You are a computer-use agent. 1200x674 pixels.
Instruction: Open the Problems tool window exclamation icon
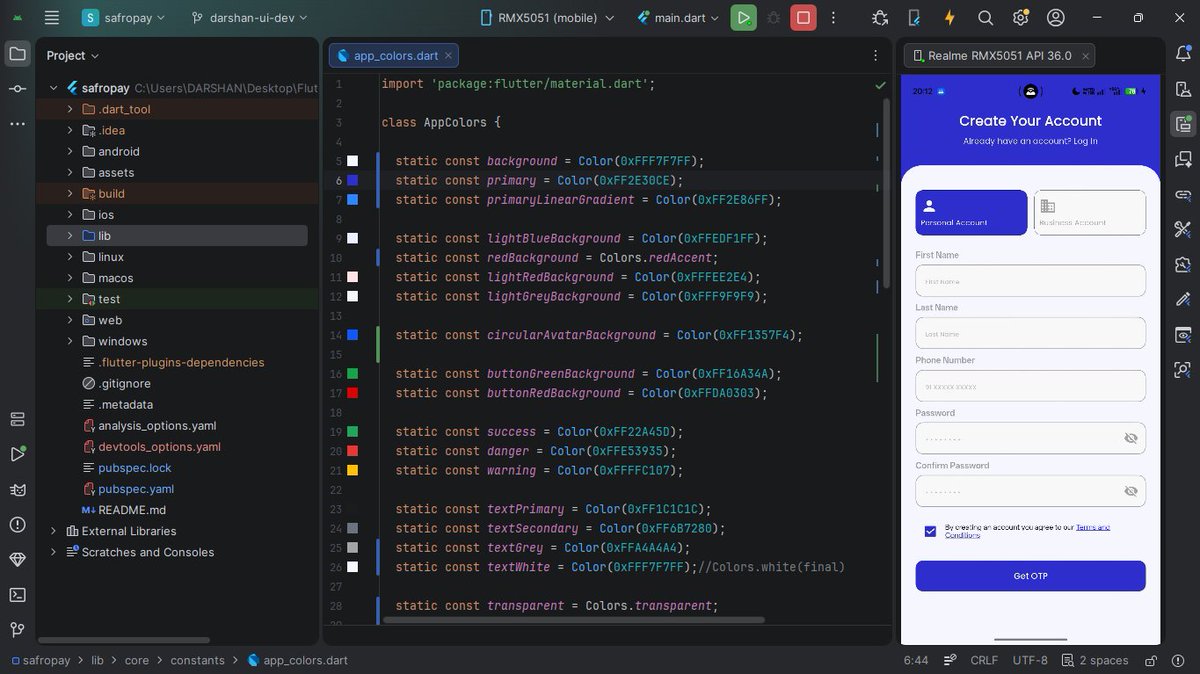tap(17, 524)
